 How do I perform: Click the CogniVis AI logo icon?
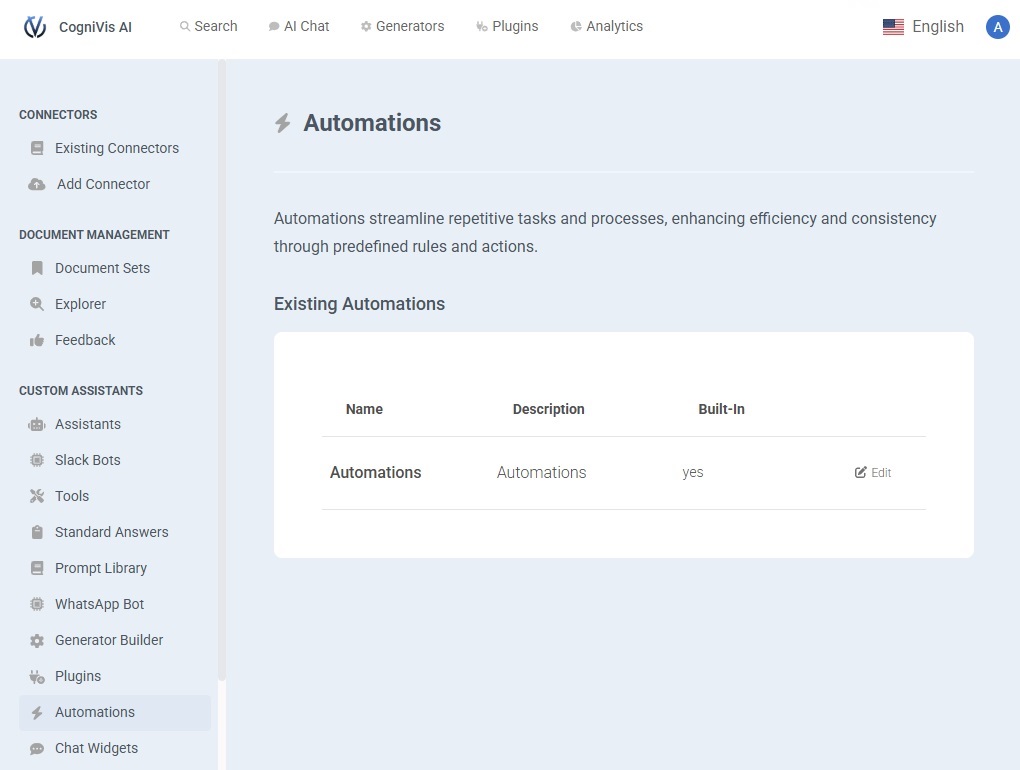35,27
